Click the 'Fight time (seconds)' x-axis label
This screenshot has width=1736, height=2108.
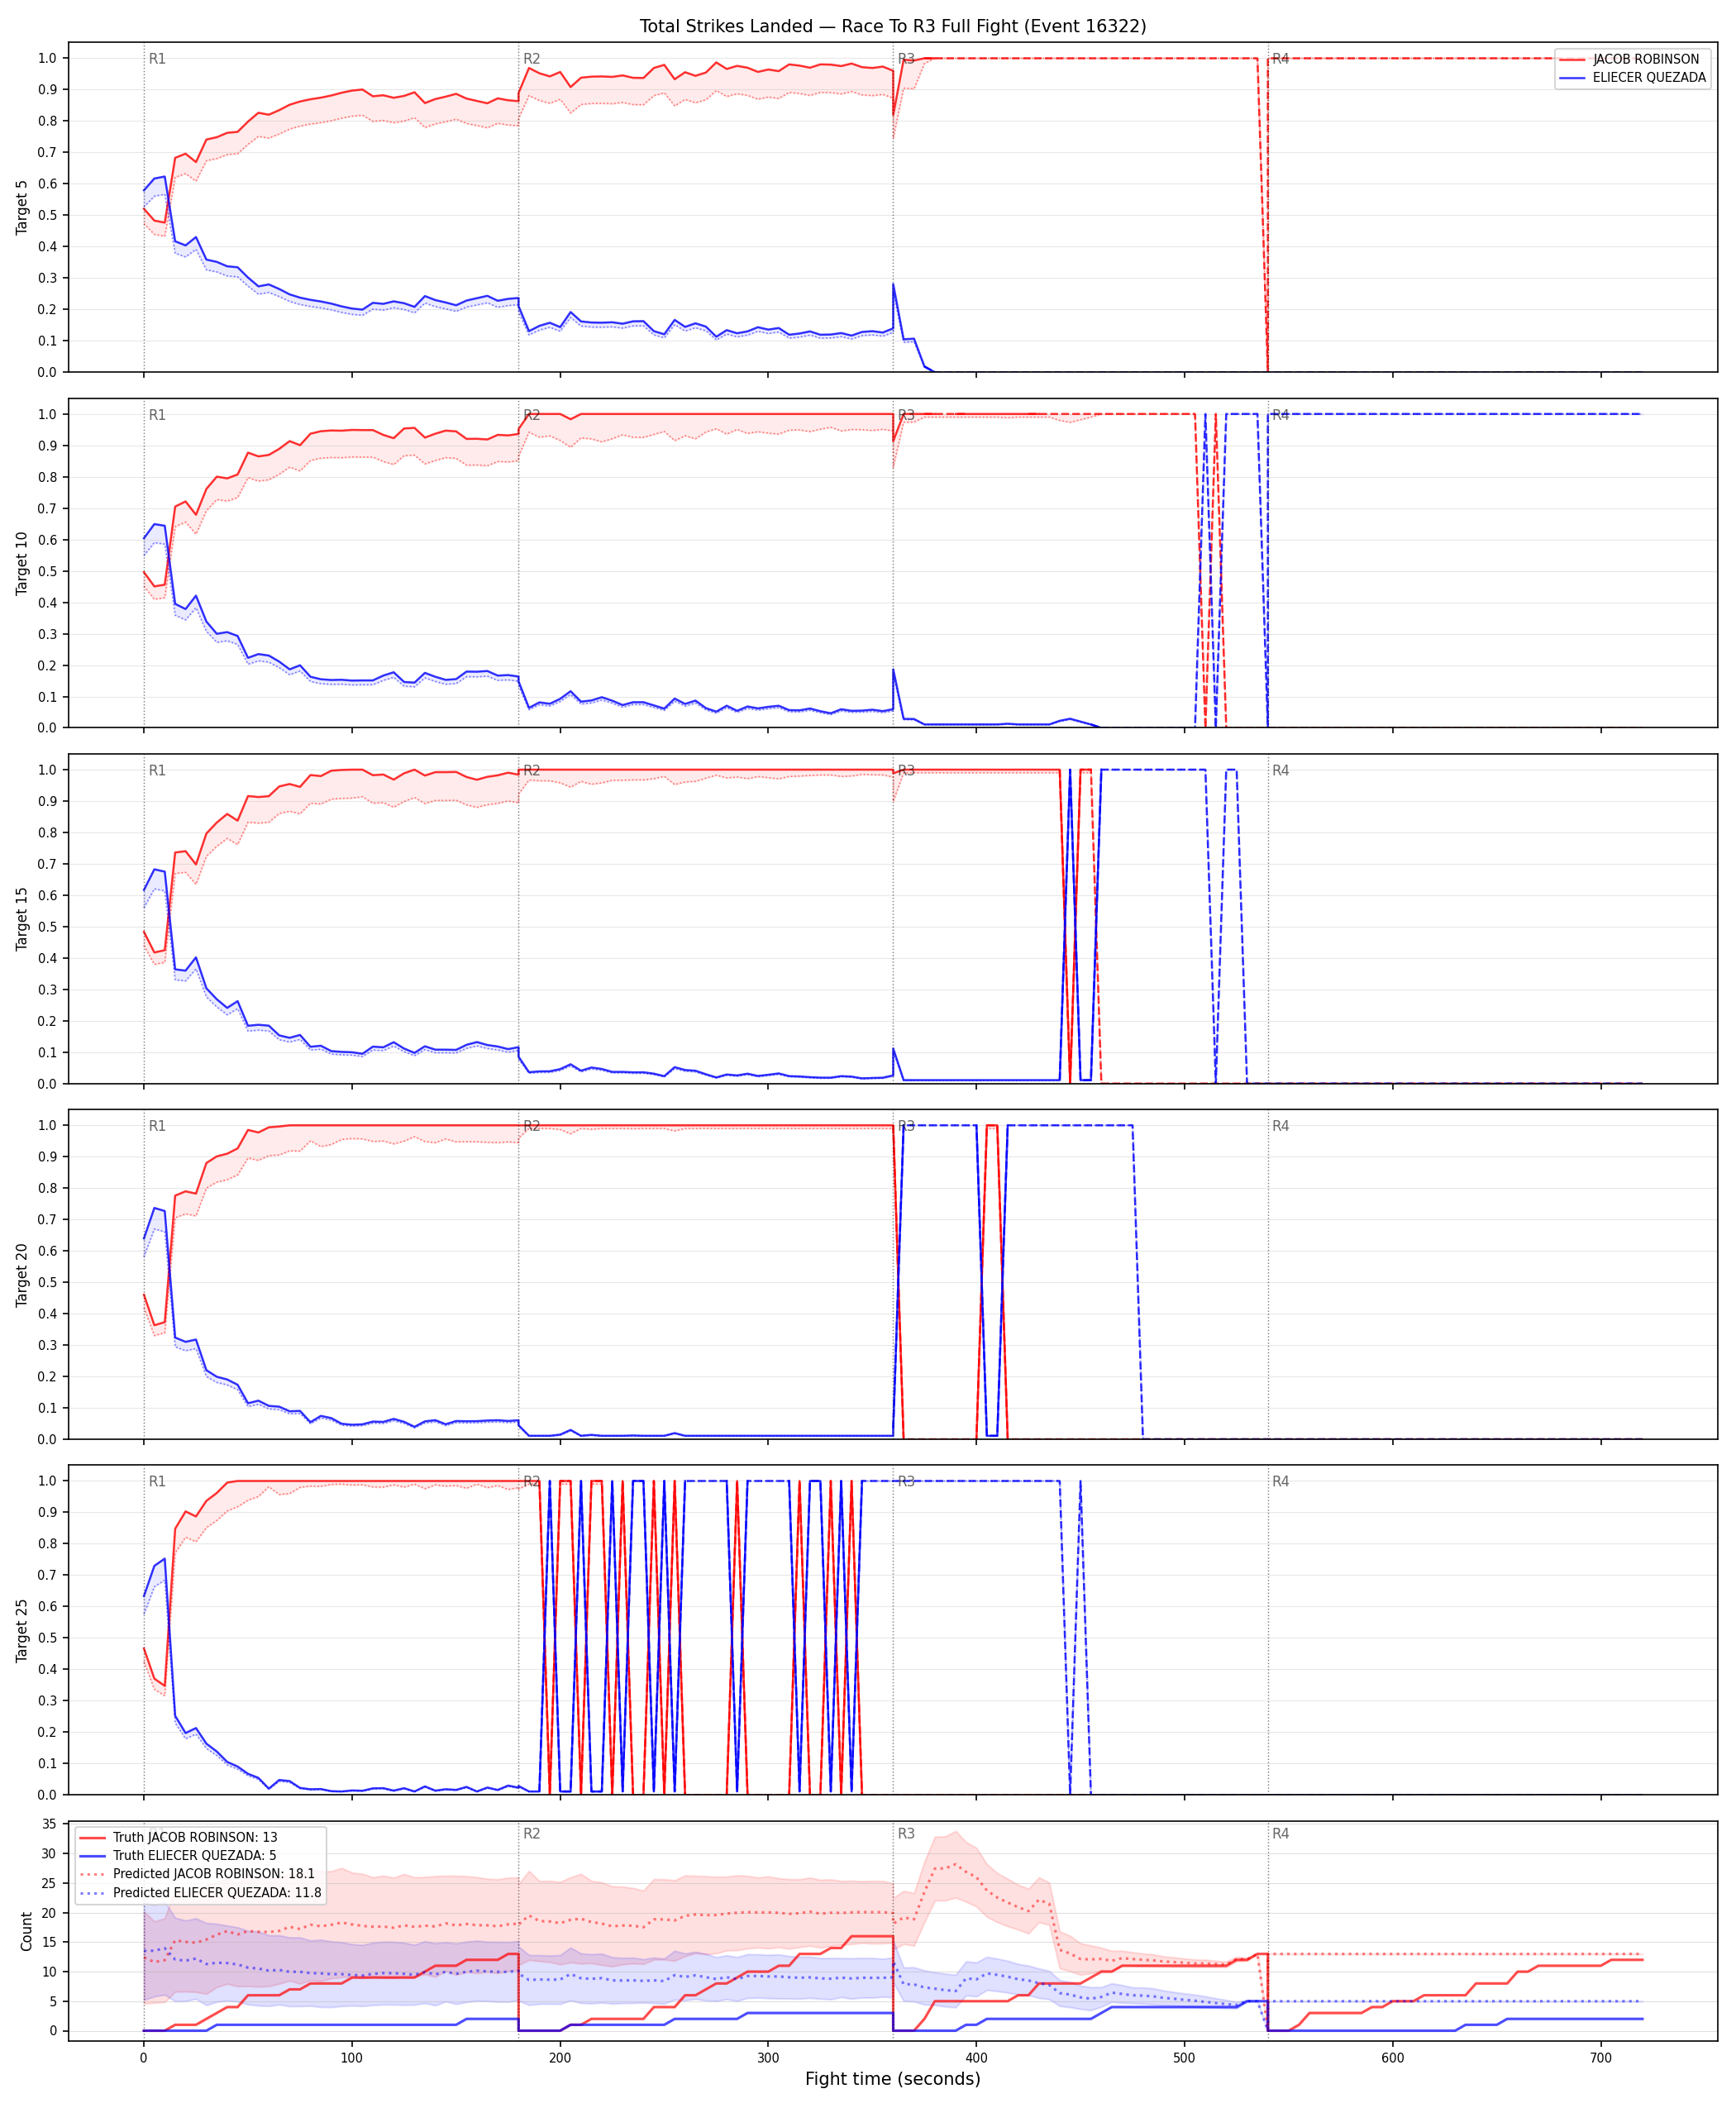tap(893, 2078)
